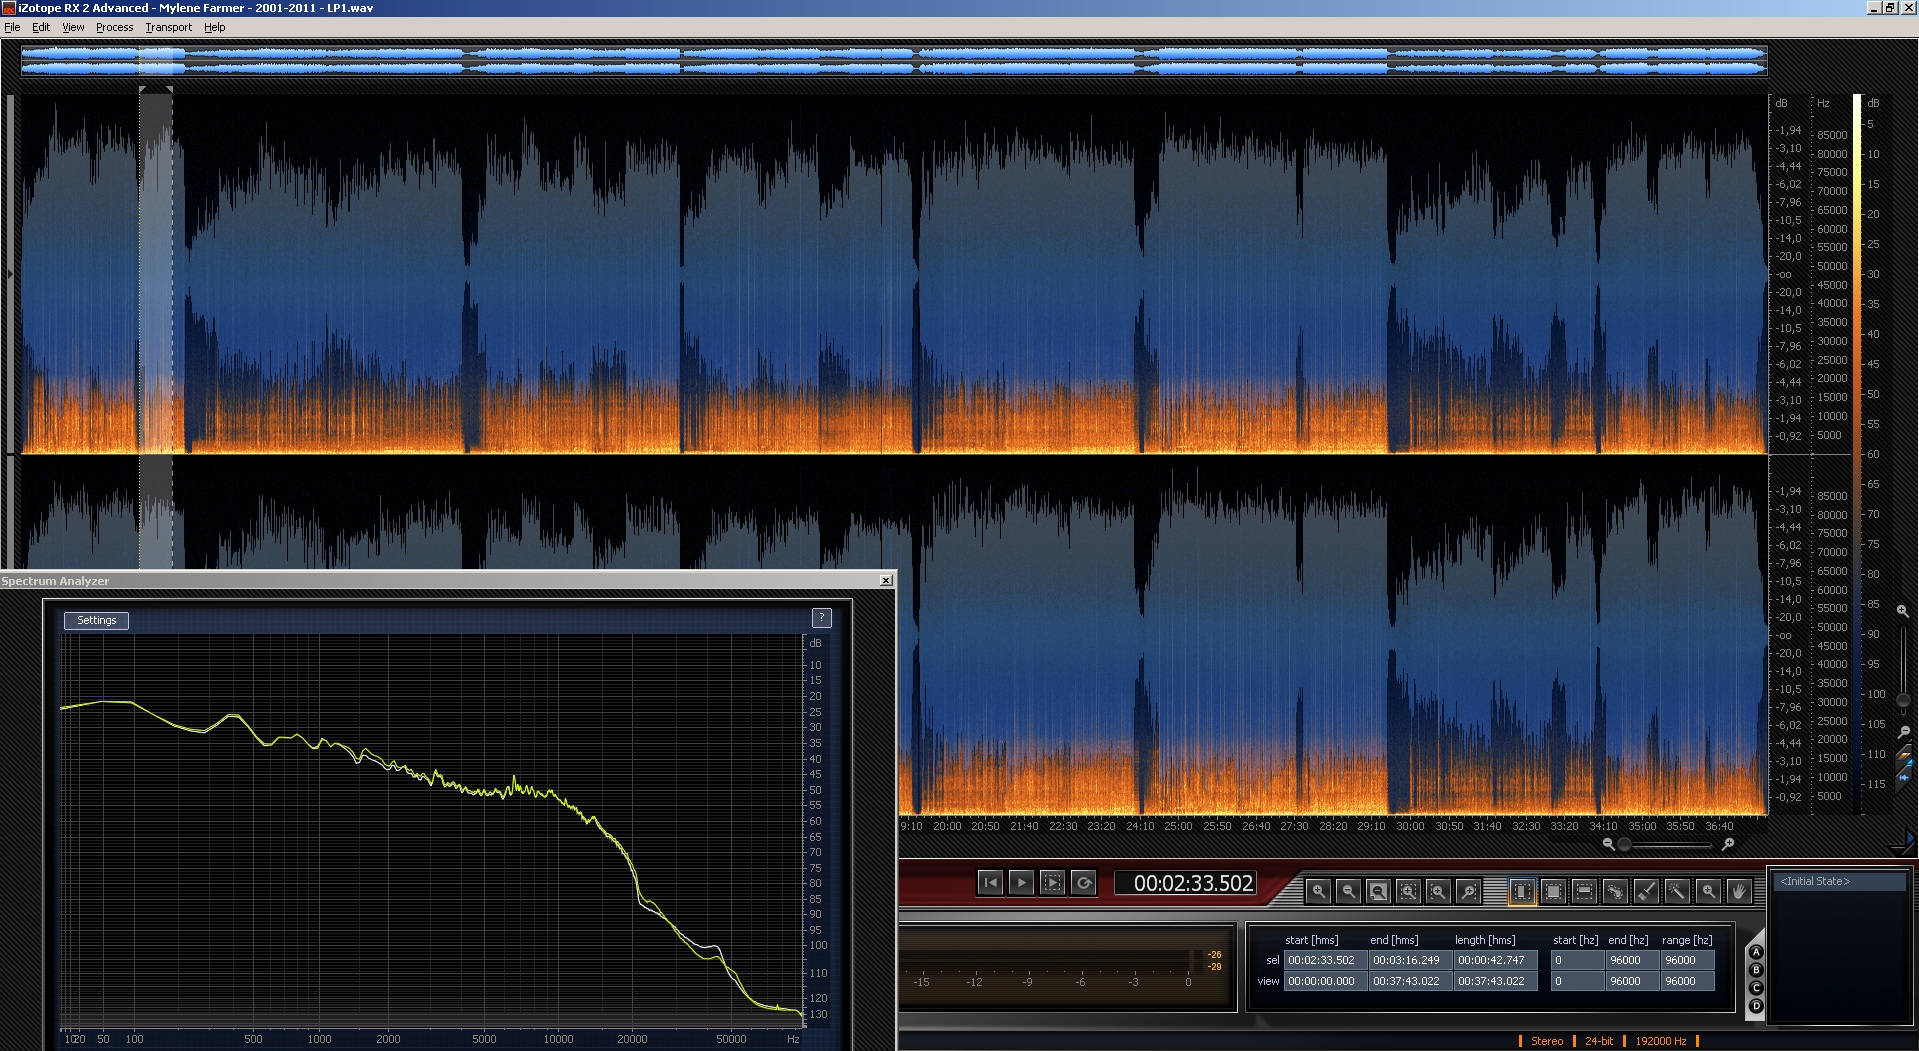1919x1051 pixels.
Task: Select the brush selection tool
Action: (x=1646, y=891)
